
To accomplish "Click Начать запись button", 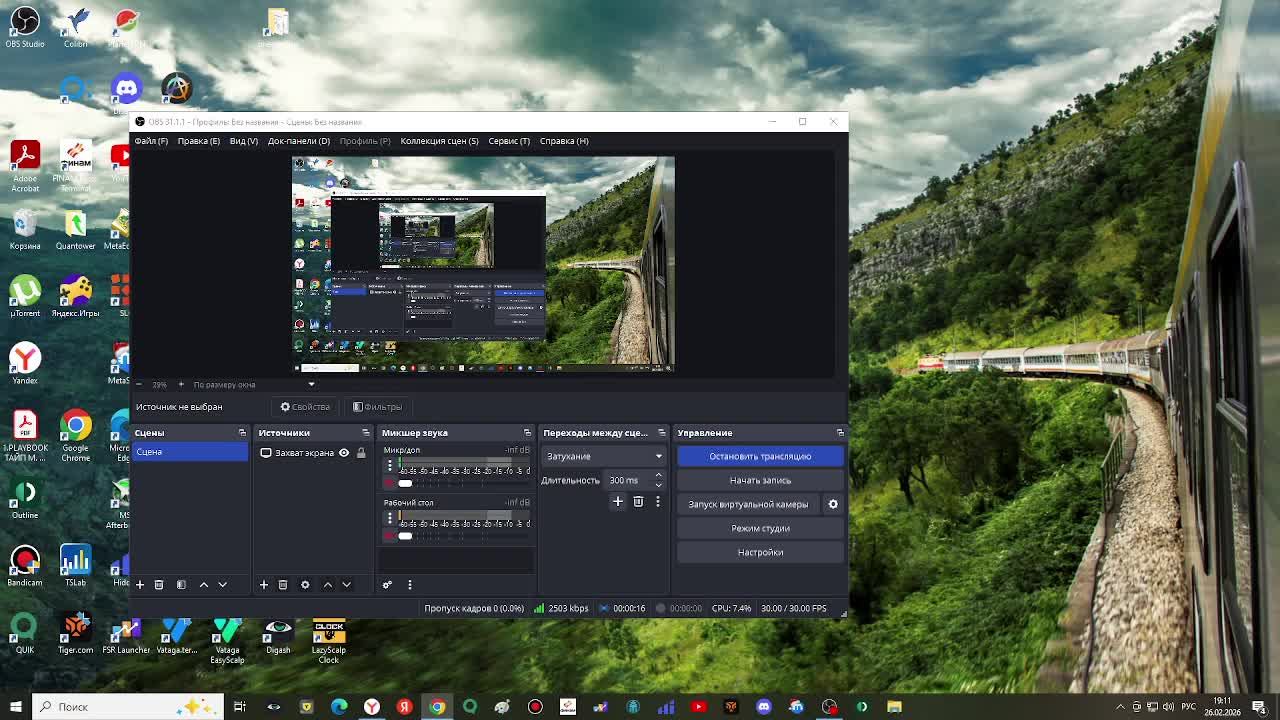I will pos(760,480).
